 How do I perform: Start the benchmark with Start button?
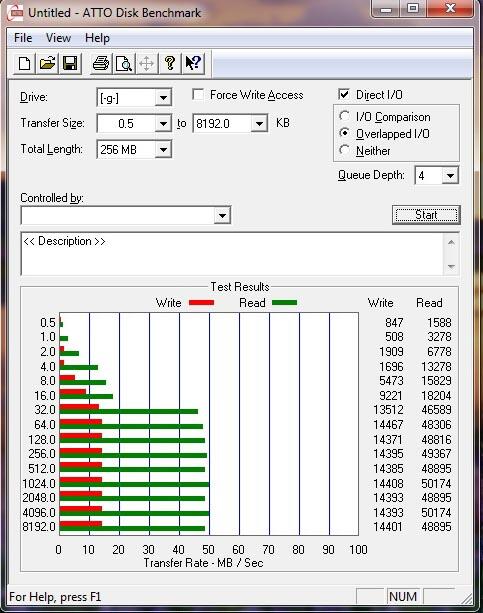point(426,215)
